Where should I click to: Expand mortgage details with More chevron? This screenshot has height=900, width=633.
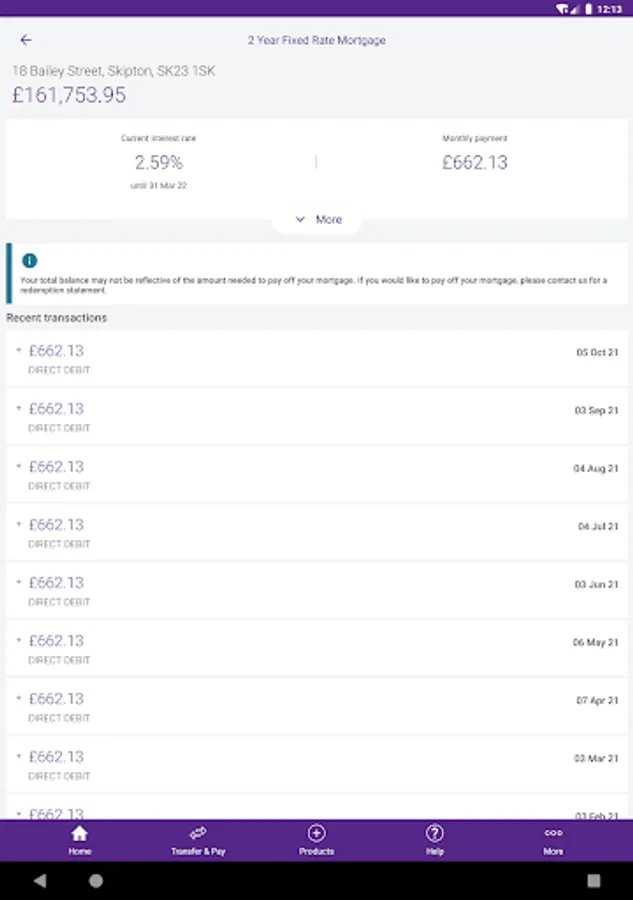tap(317, 219)
